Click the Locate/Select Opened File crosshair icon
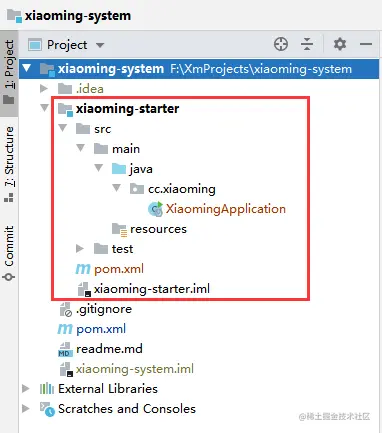 coord(281,44)
